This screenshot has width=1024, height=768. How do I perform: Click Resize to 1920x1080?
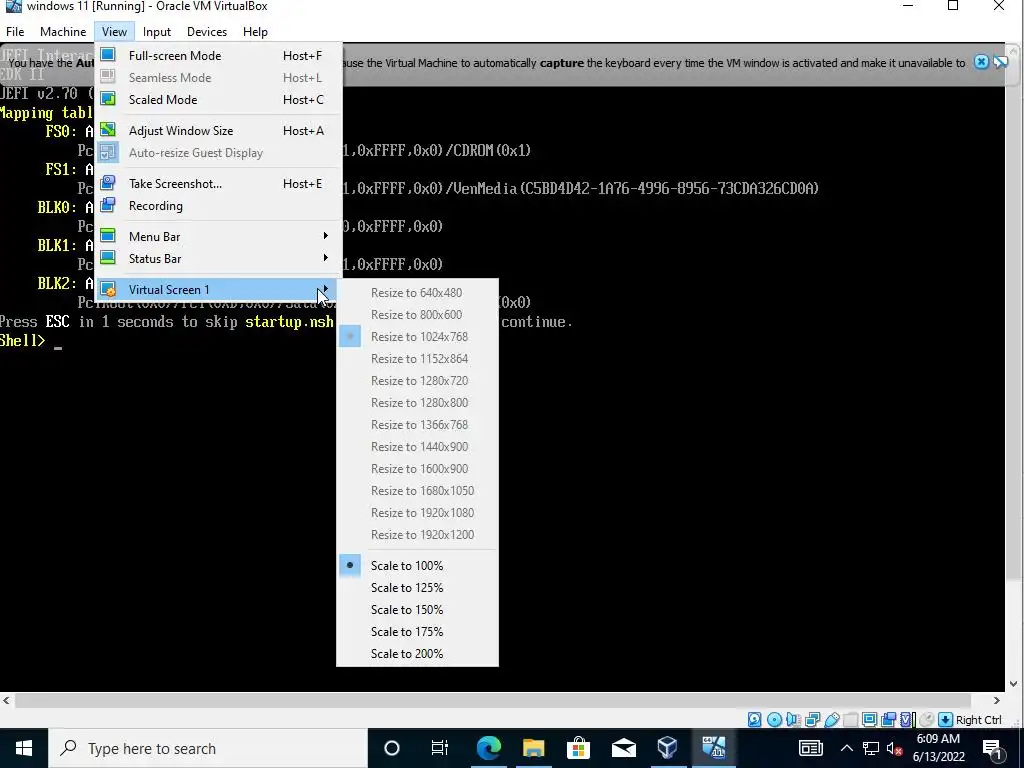pyautogui.click(x=417, y=513)
